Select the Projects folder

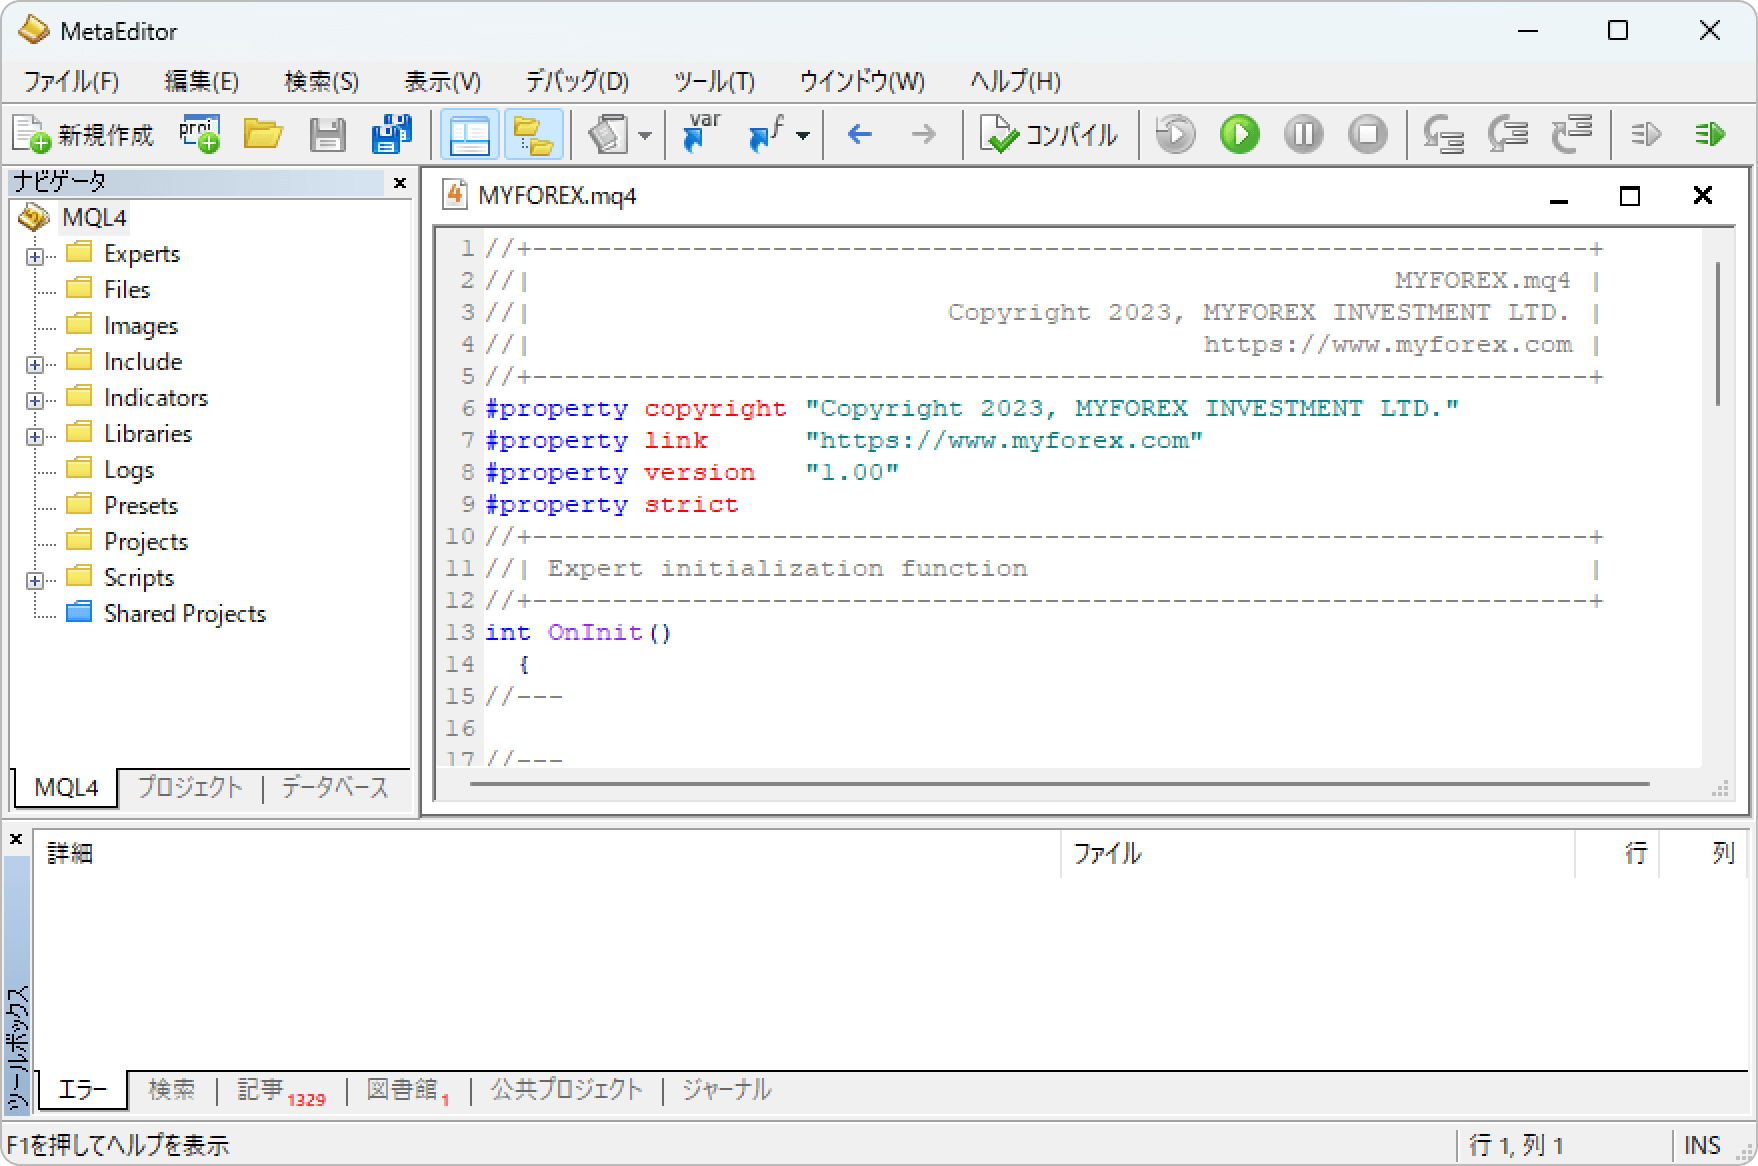pos(146,541)
